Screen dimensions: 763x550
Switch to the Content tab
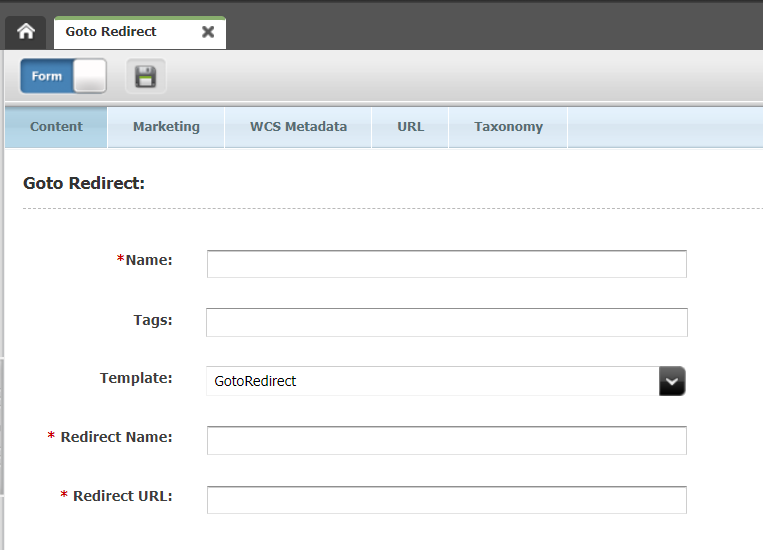[x=56, y=127]
